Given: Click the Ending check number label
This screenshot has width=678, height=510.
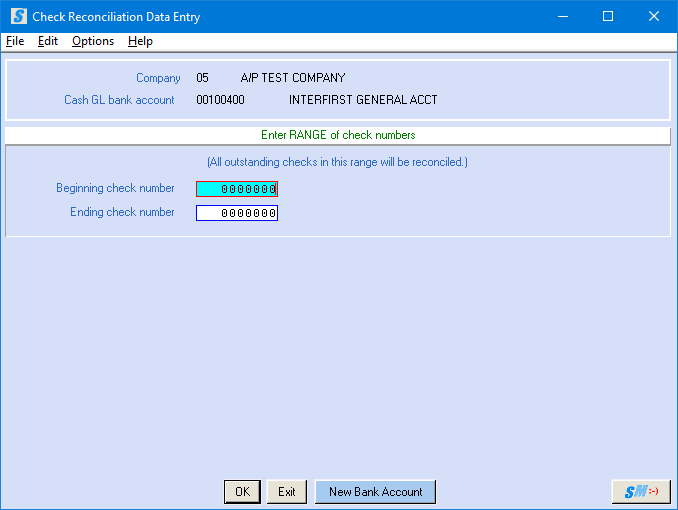Looking at the screenshot, I should 122,212.
